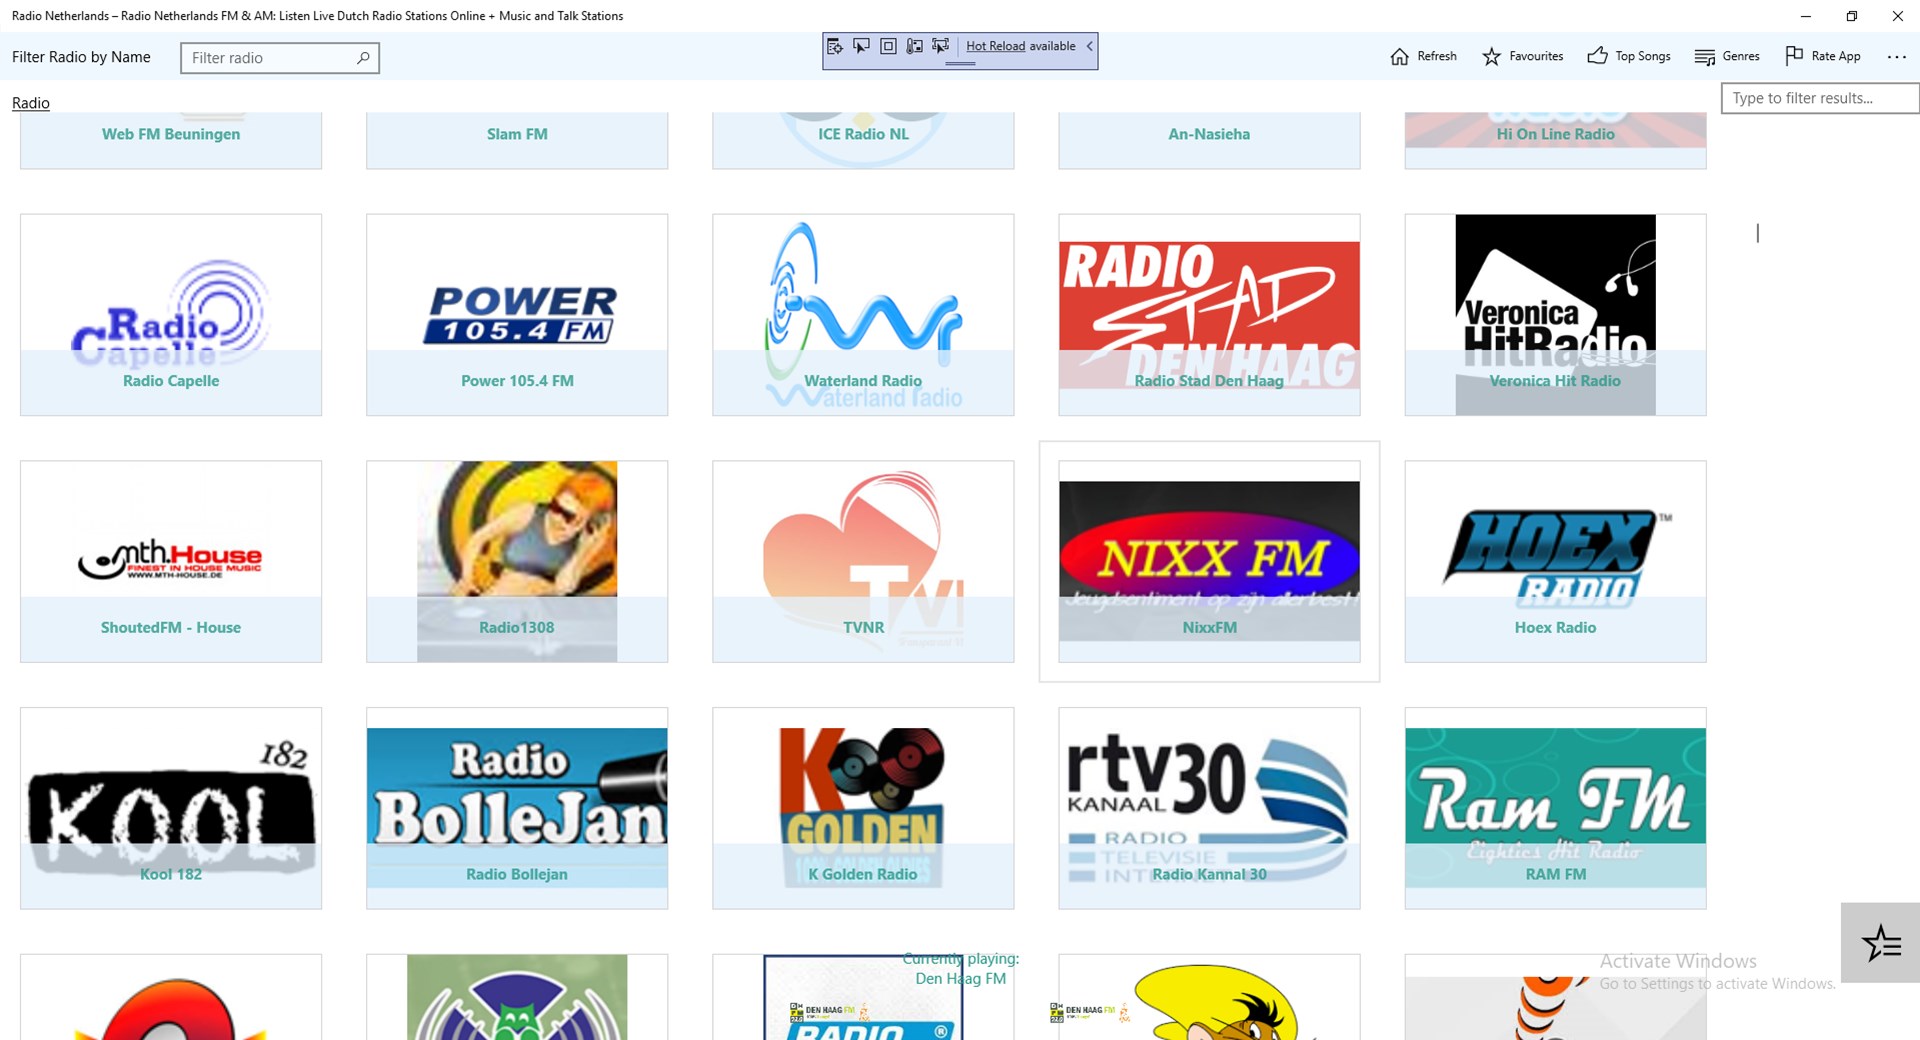Play the RAM FM station

1555,808
